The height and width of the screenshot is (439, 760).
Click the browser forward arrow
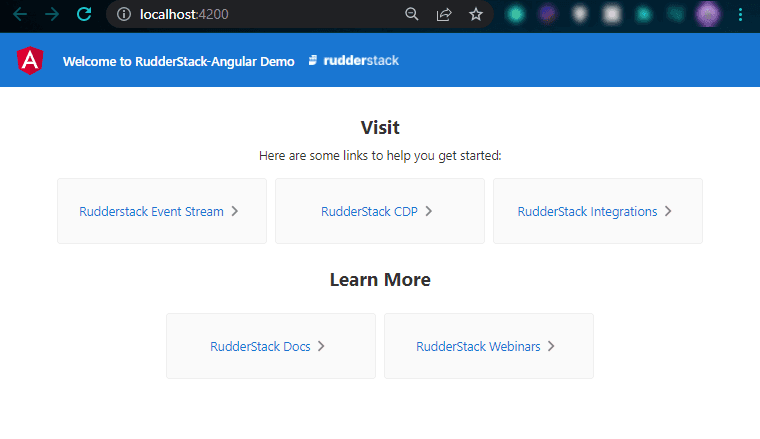coord(52,15)
